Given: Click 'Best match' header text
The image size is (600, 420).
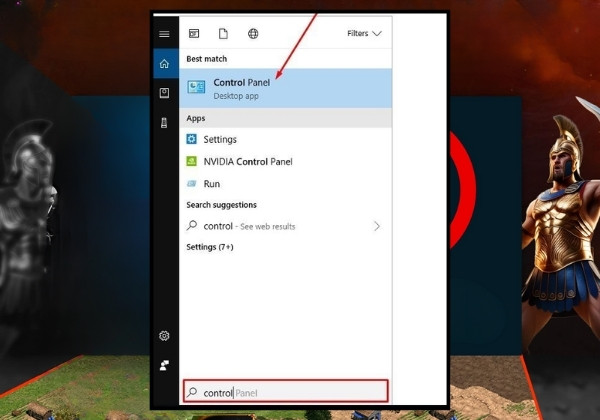Looking at the screenshot, I should pos(207,59).
